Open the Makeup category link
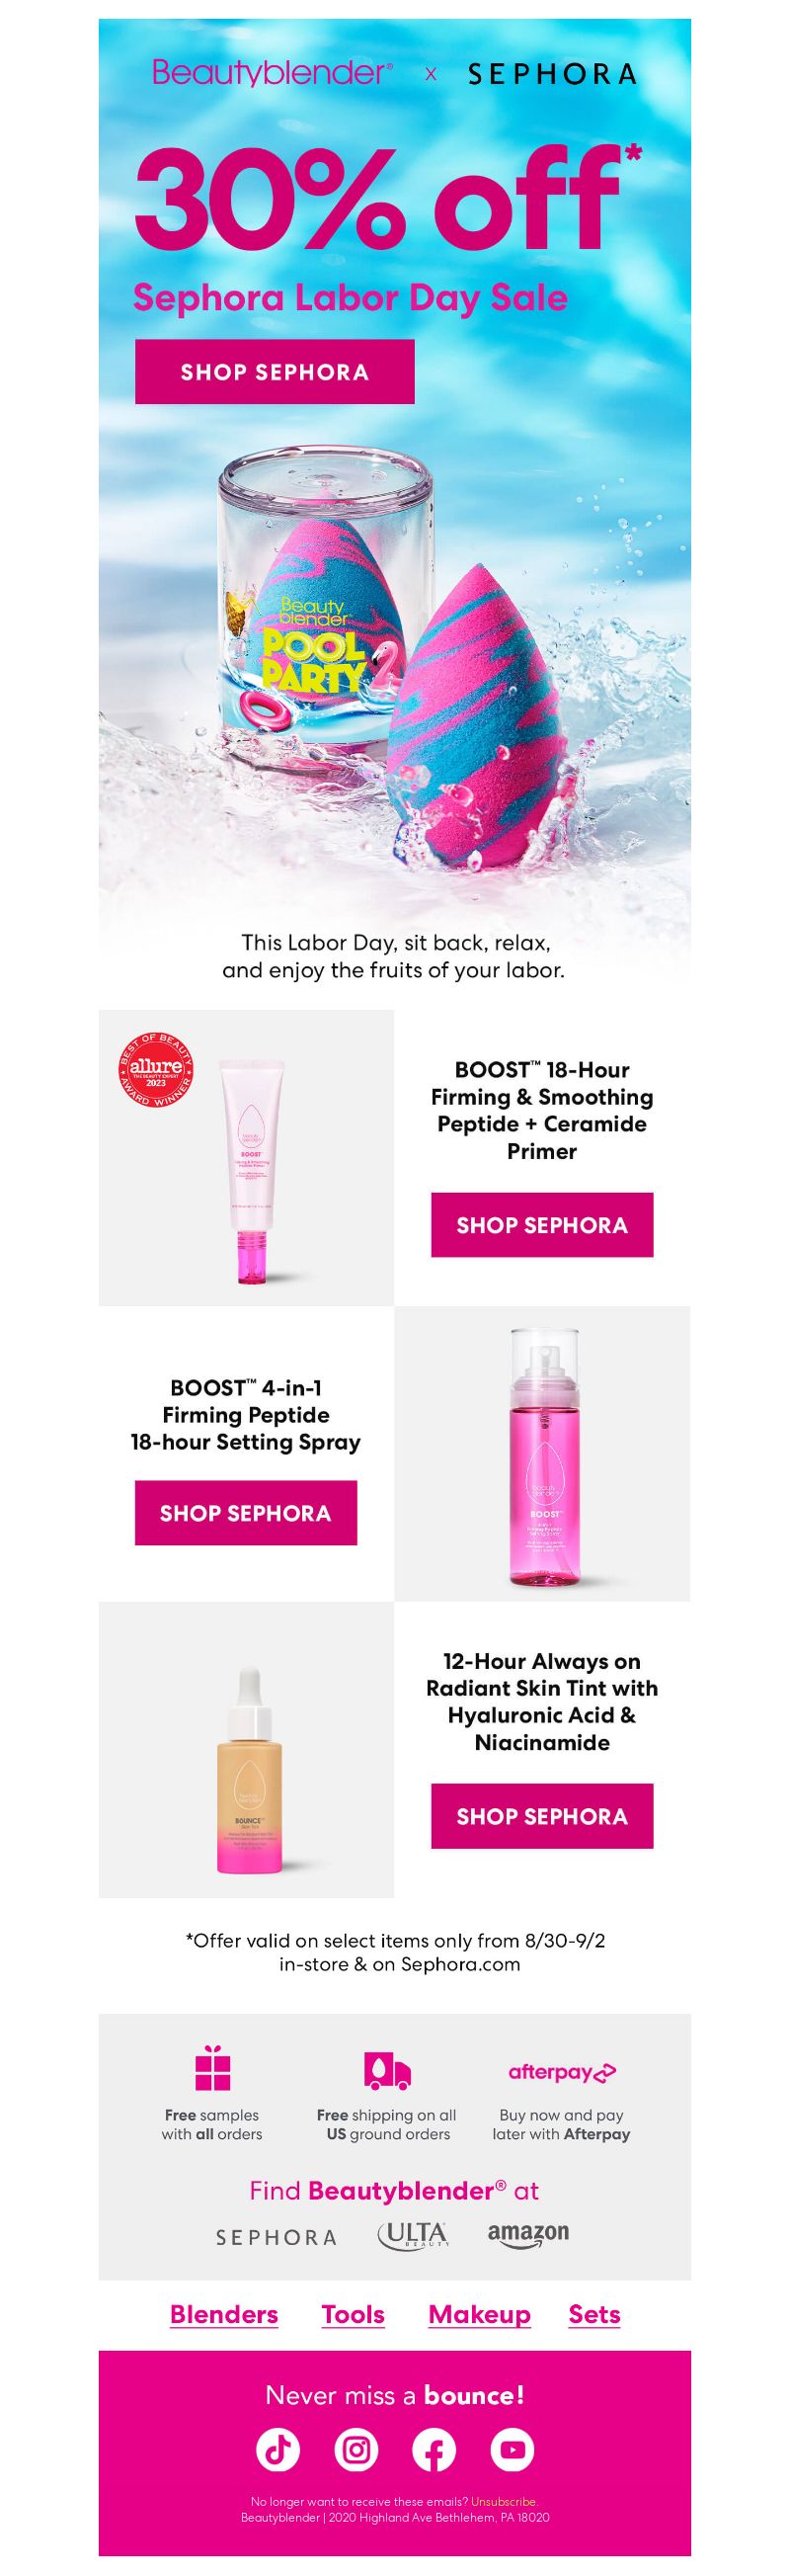This screenshot has width=790, height=2576. pos(479,2315)
